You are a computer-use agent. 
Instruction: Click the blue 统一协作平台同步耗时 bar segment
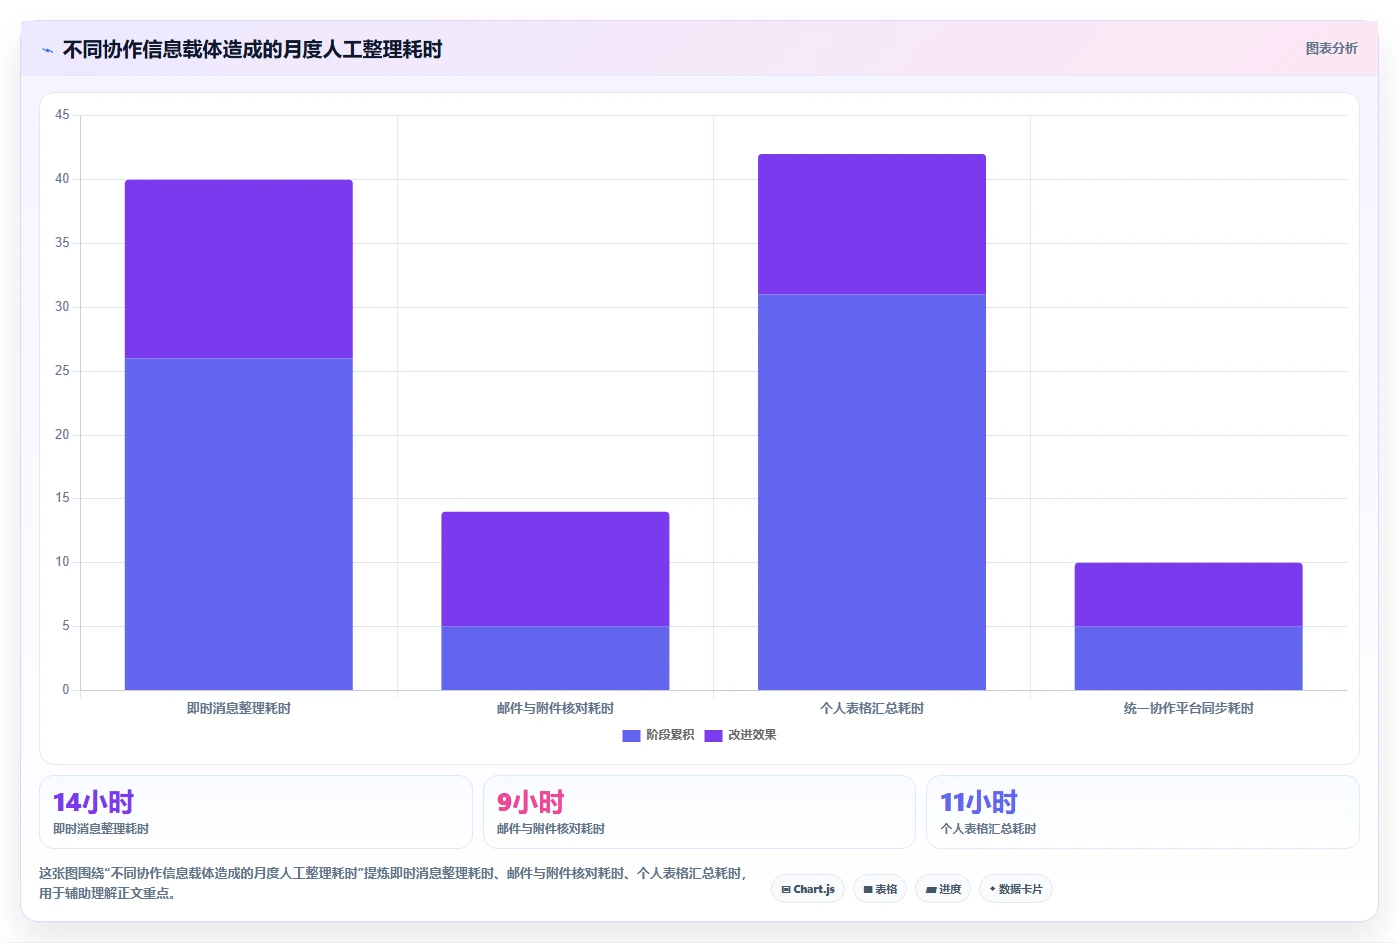pos(1188,658)
